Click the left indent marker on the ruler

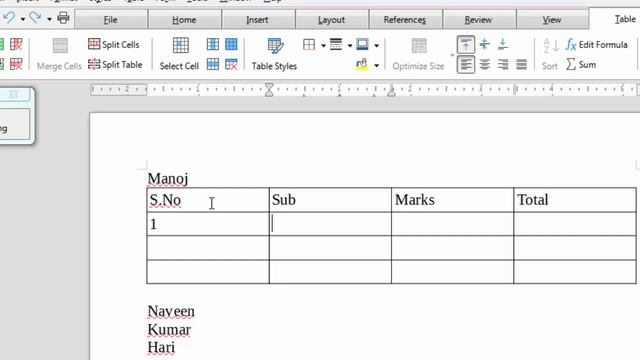click(269, 90)
